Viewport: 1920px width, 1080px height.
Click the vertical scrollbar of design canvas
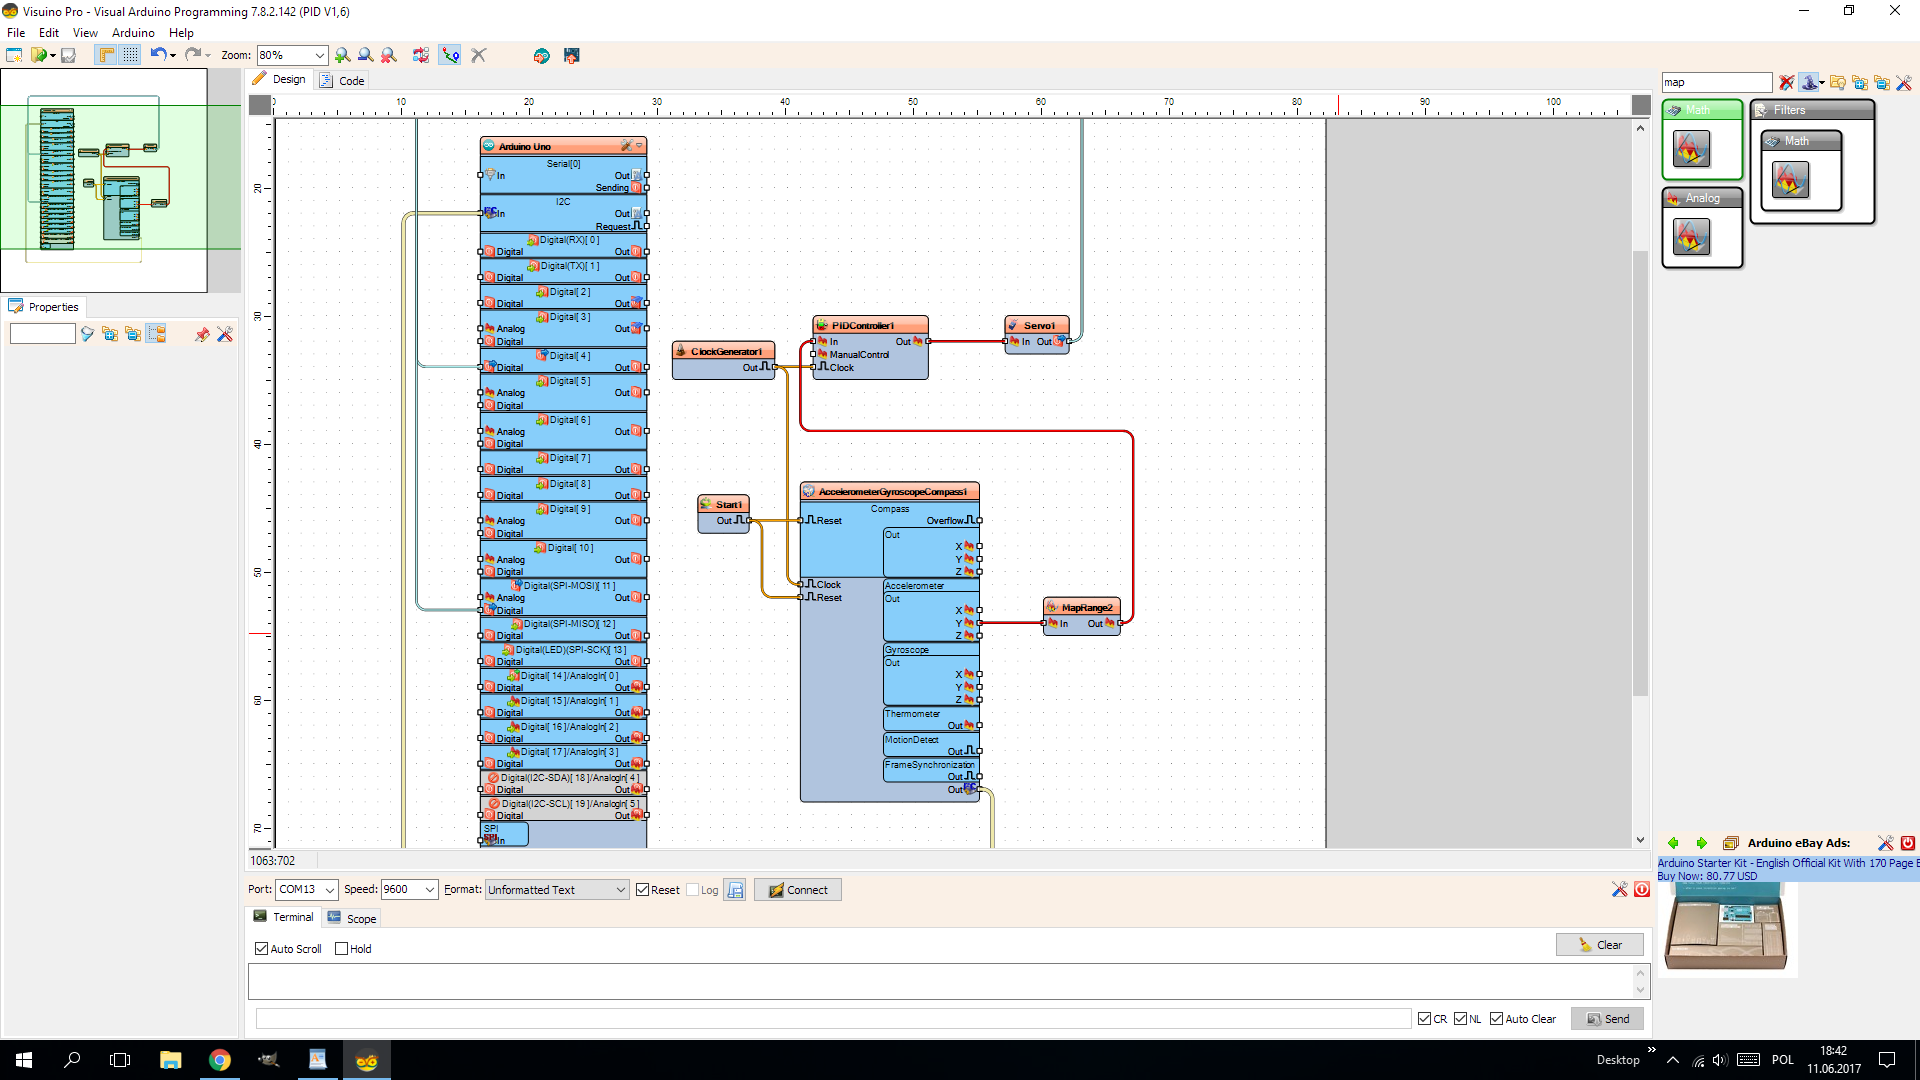point(1640,470)
